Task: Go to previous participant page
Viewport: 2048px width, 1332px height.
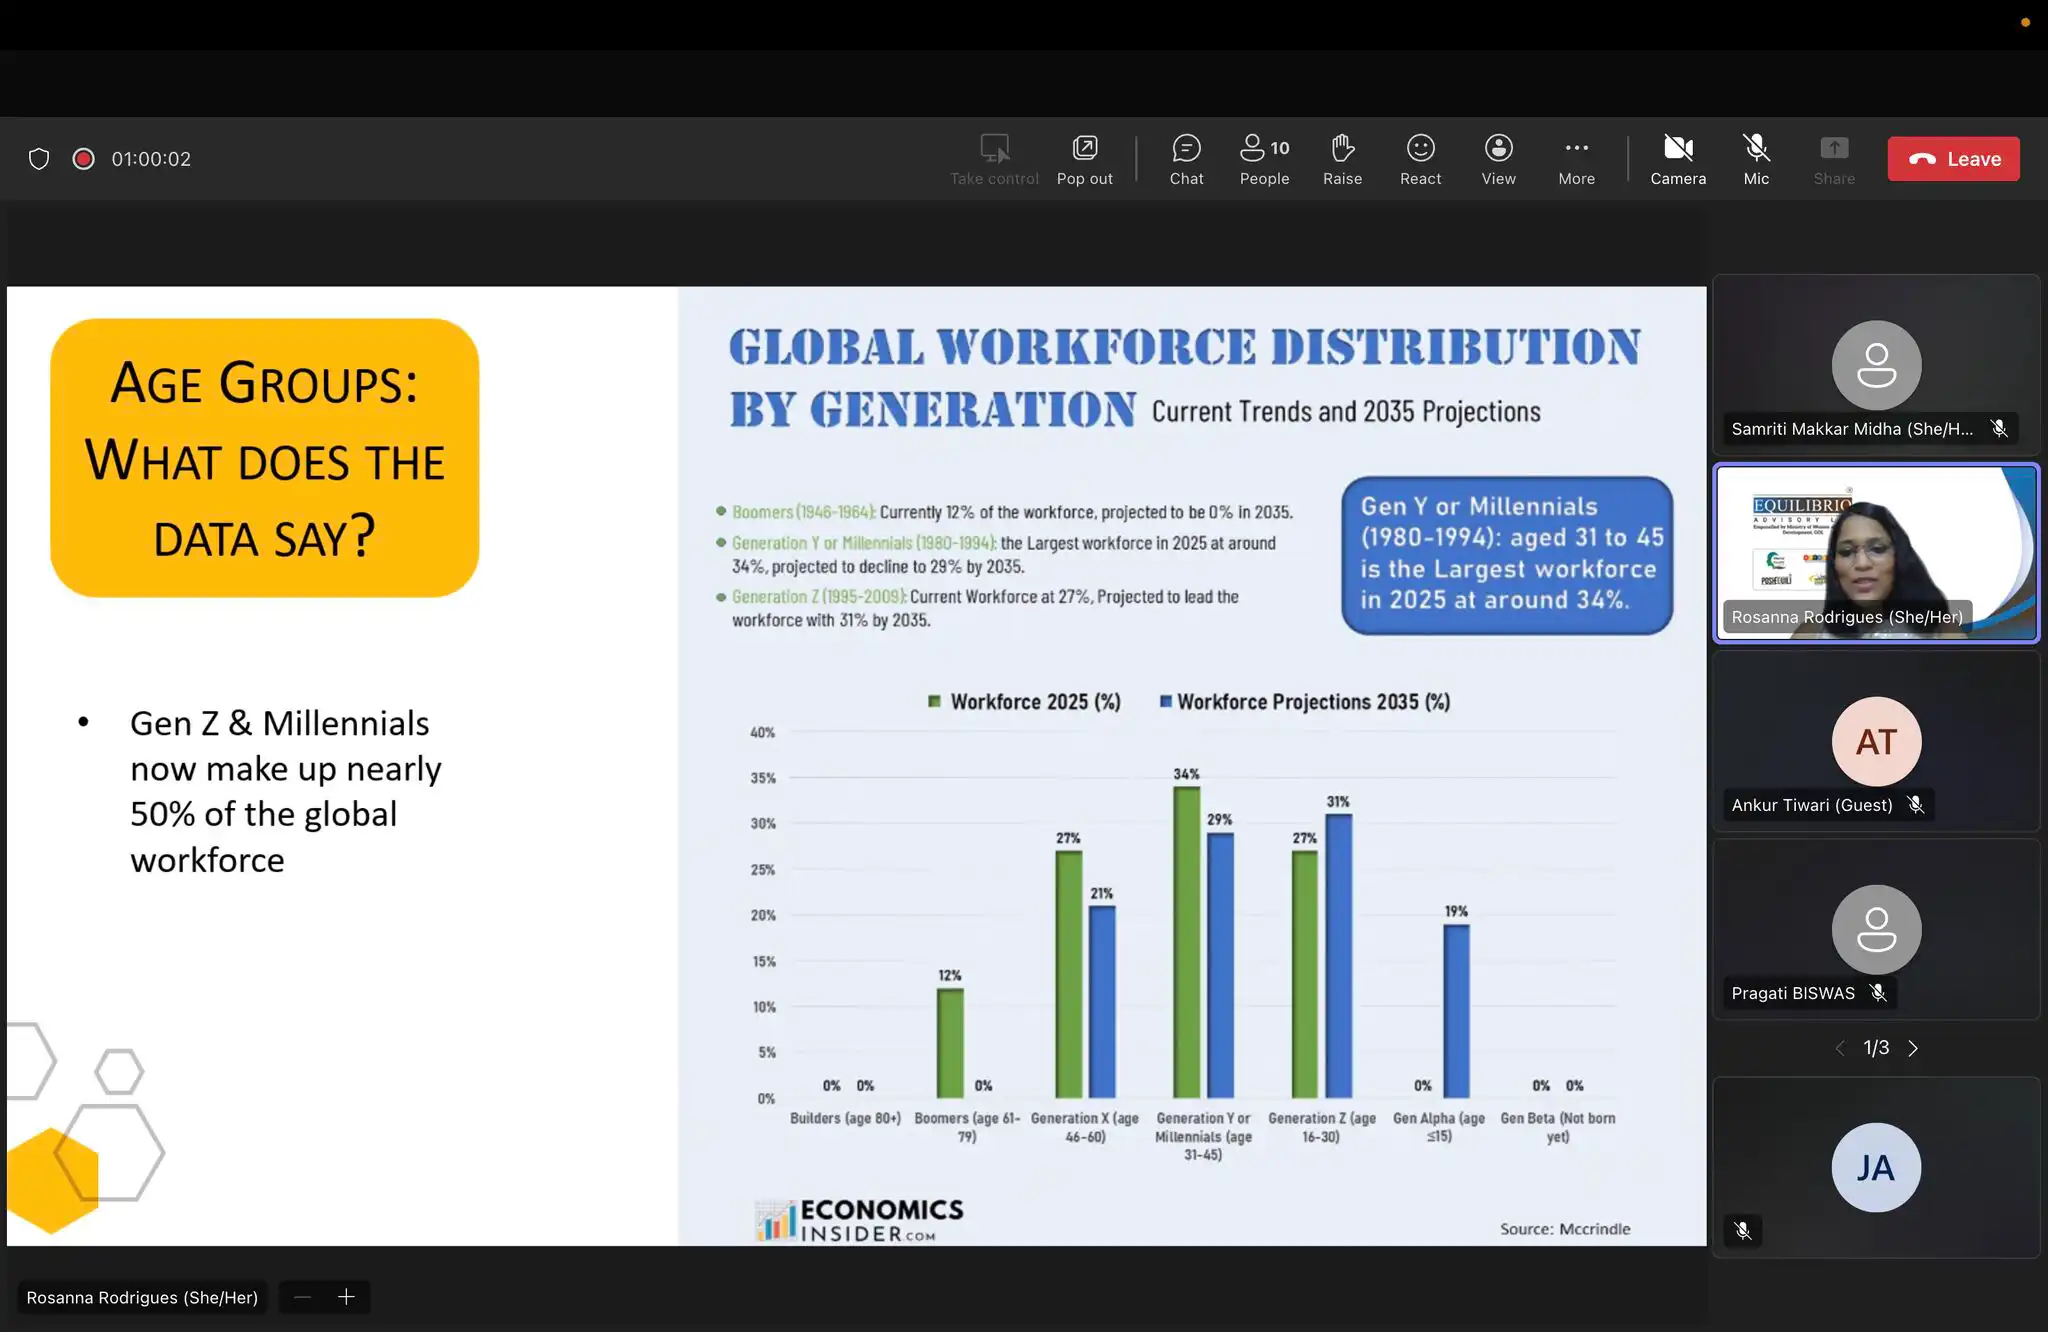Action: click(x=1839, y=1048)
